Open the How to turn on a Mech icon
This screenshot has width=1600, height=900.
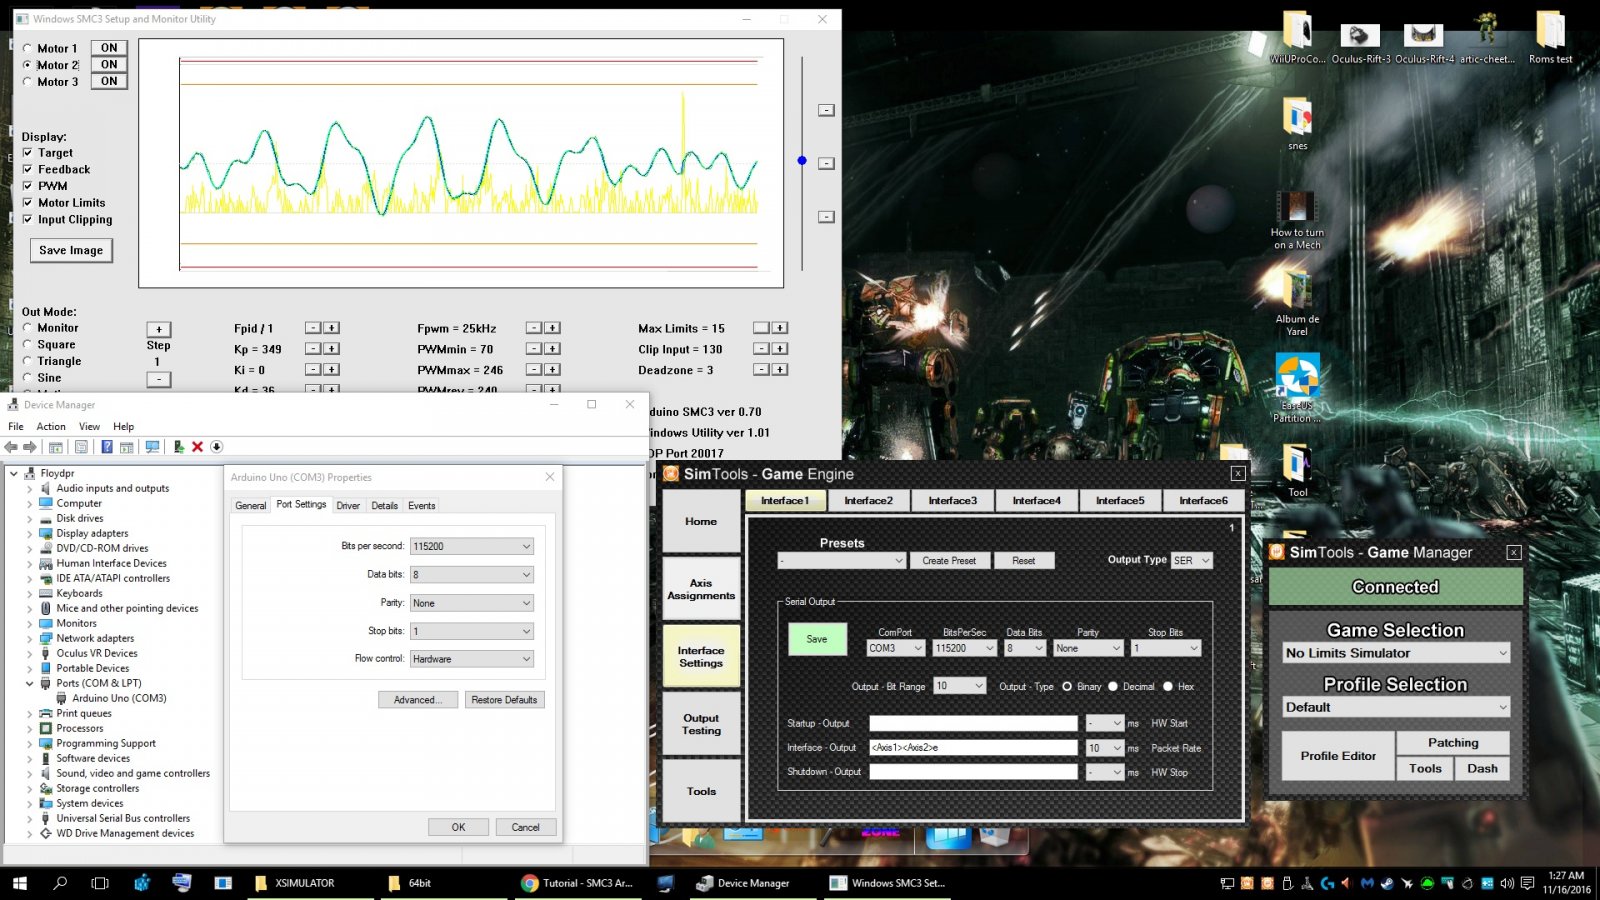click(1297, 218)
